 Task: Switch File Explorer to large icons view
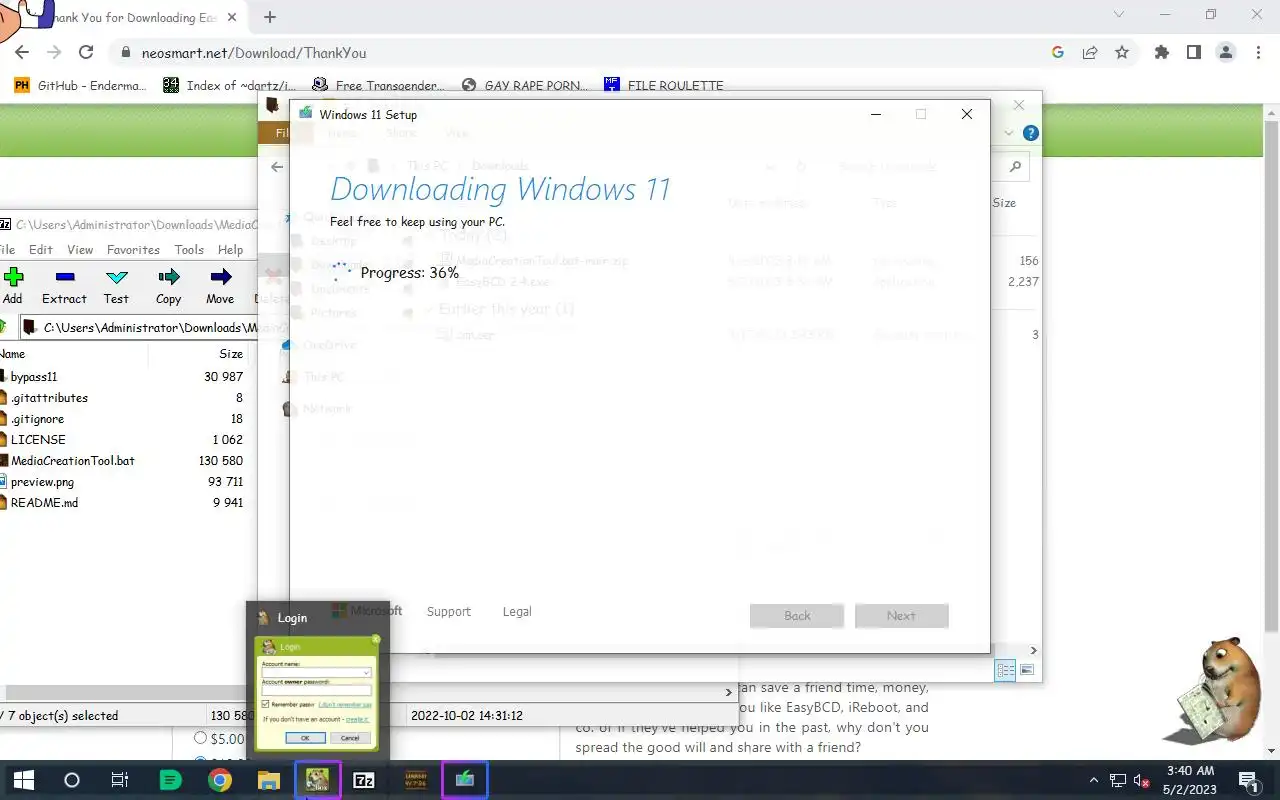tap(1027, 670)
